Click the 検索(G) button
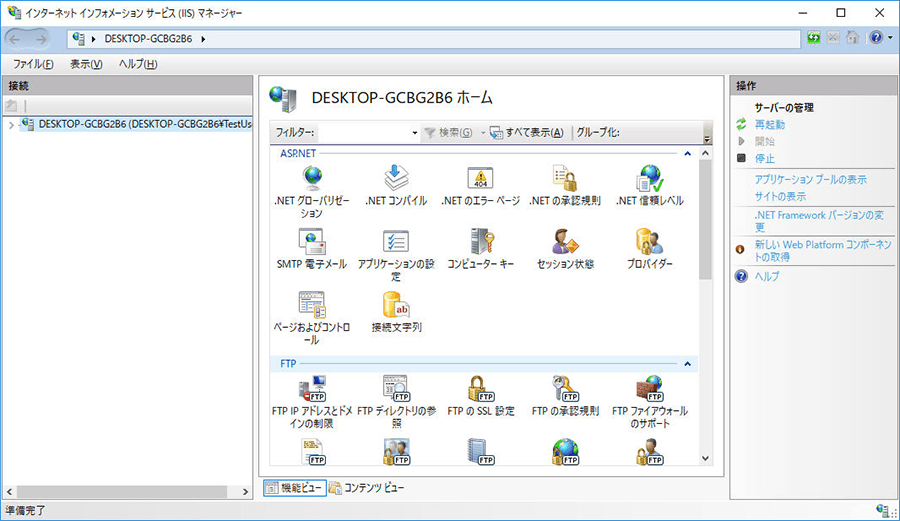 tap(449, 133)
